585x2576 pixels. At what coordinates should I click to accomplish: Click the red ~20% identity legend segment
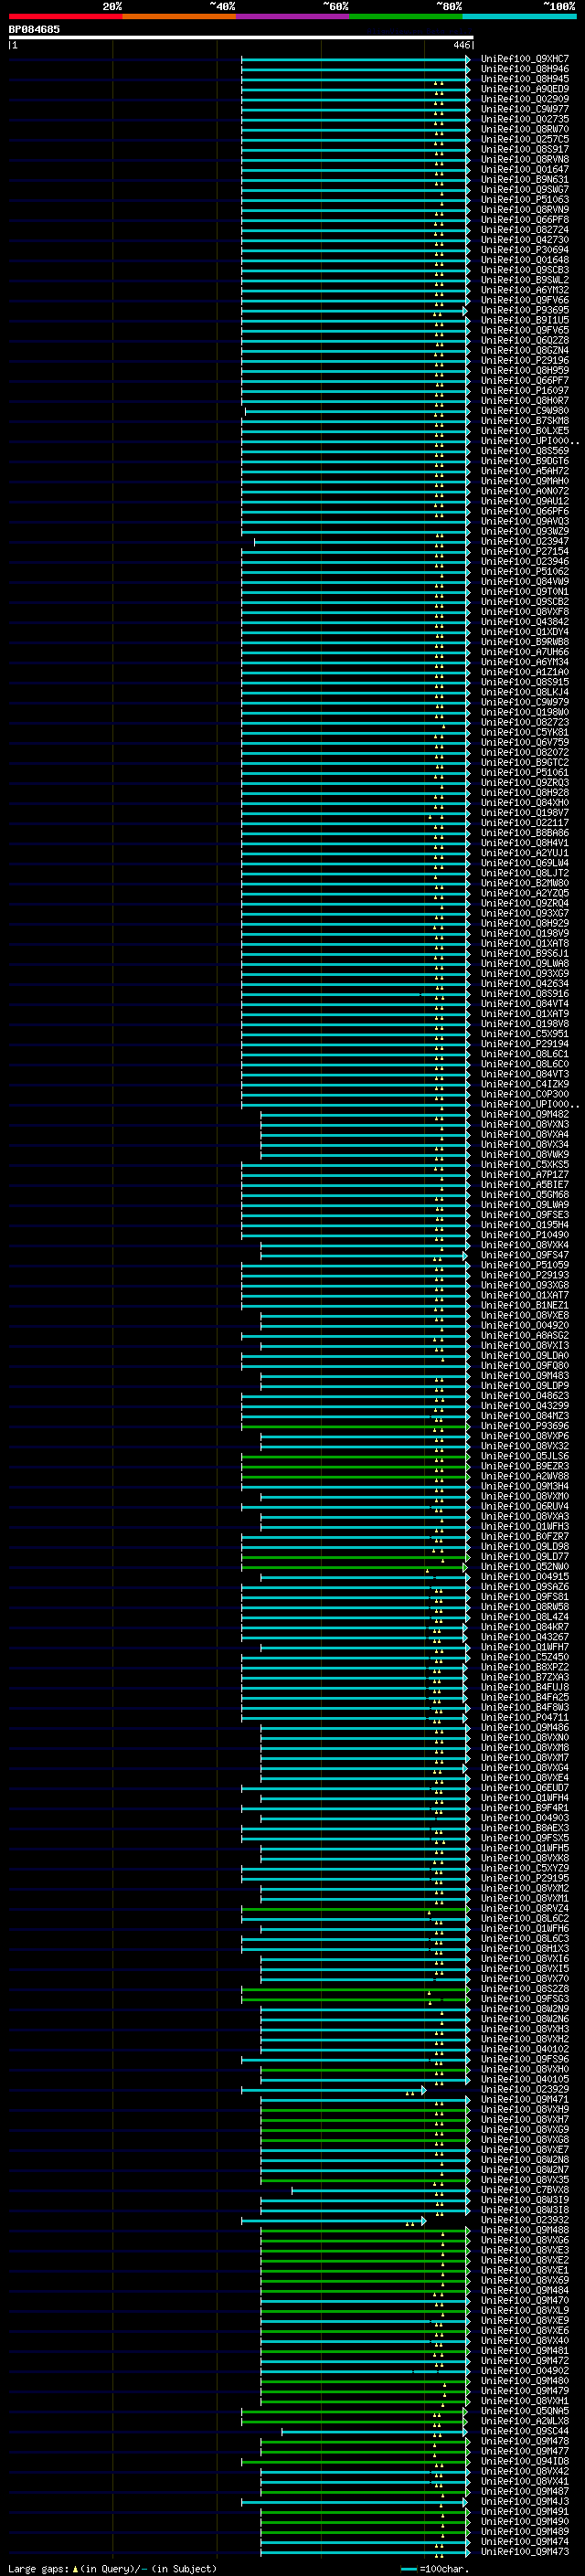click(x=65, y=16)
